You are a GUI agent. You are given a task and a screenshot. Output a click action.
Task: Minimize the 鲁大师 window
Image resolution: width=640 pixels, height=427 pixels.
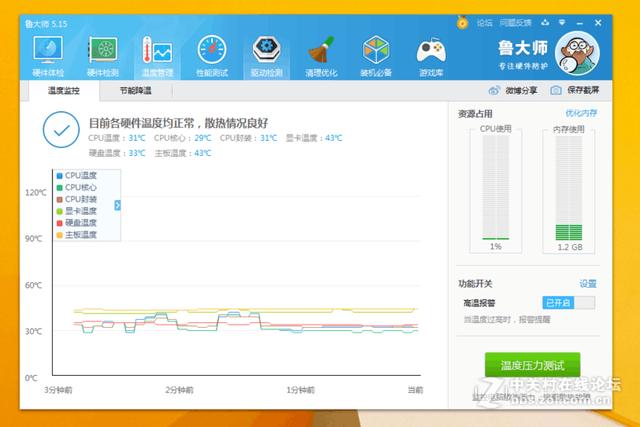point(580,23)
